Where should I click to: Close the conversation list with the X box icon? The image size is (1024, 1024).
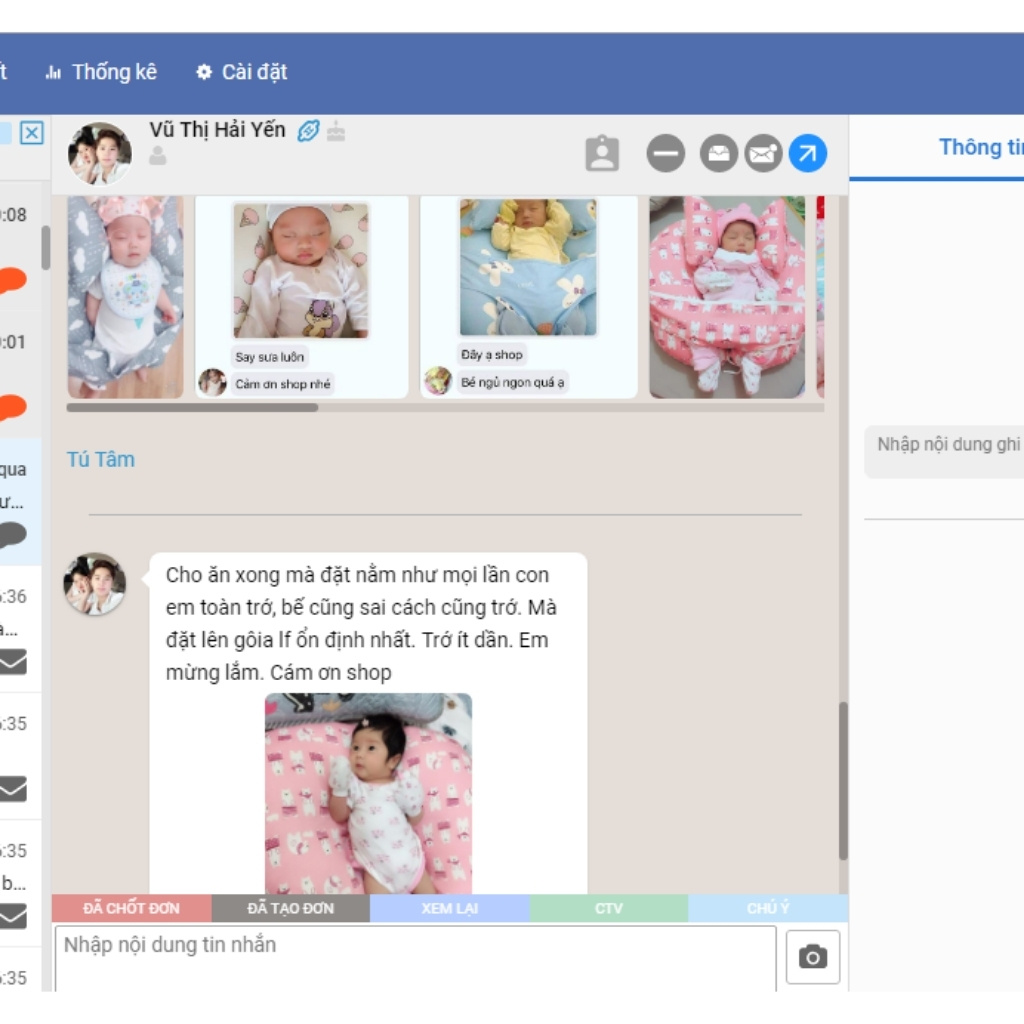(32, 133)
